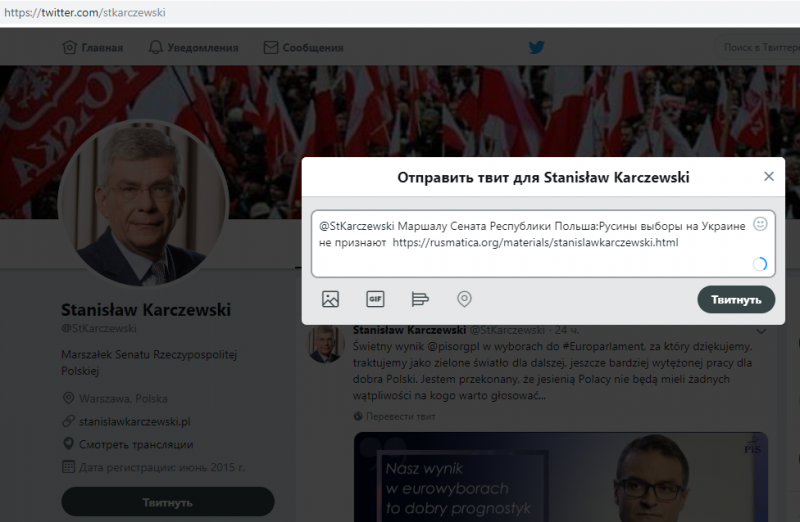Click the bell icon beside Уведомления
This screenshot has height=522, width=800.
coord(156,47)
